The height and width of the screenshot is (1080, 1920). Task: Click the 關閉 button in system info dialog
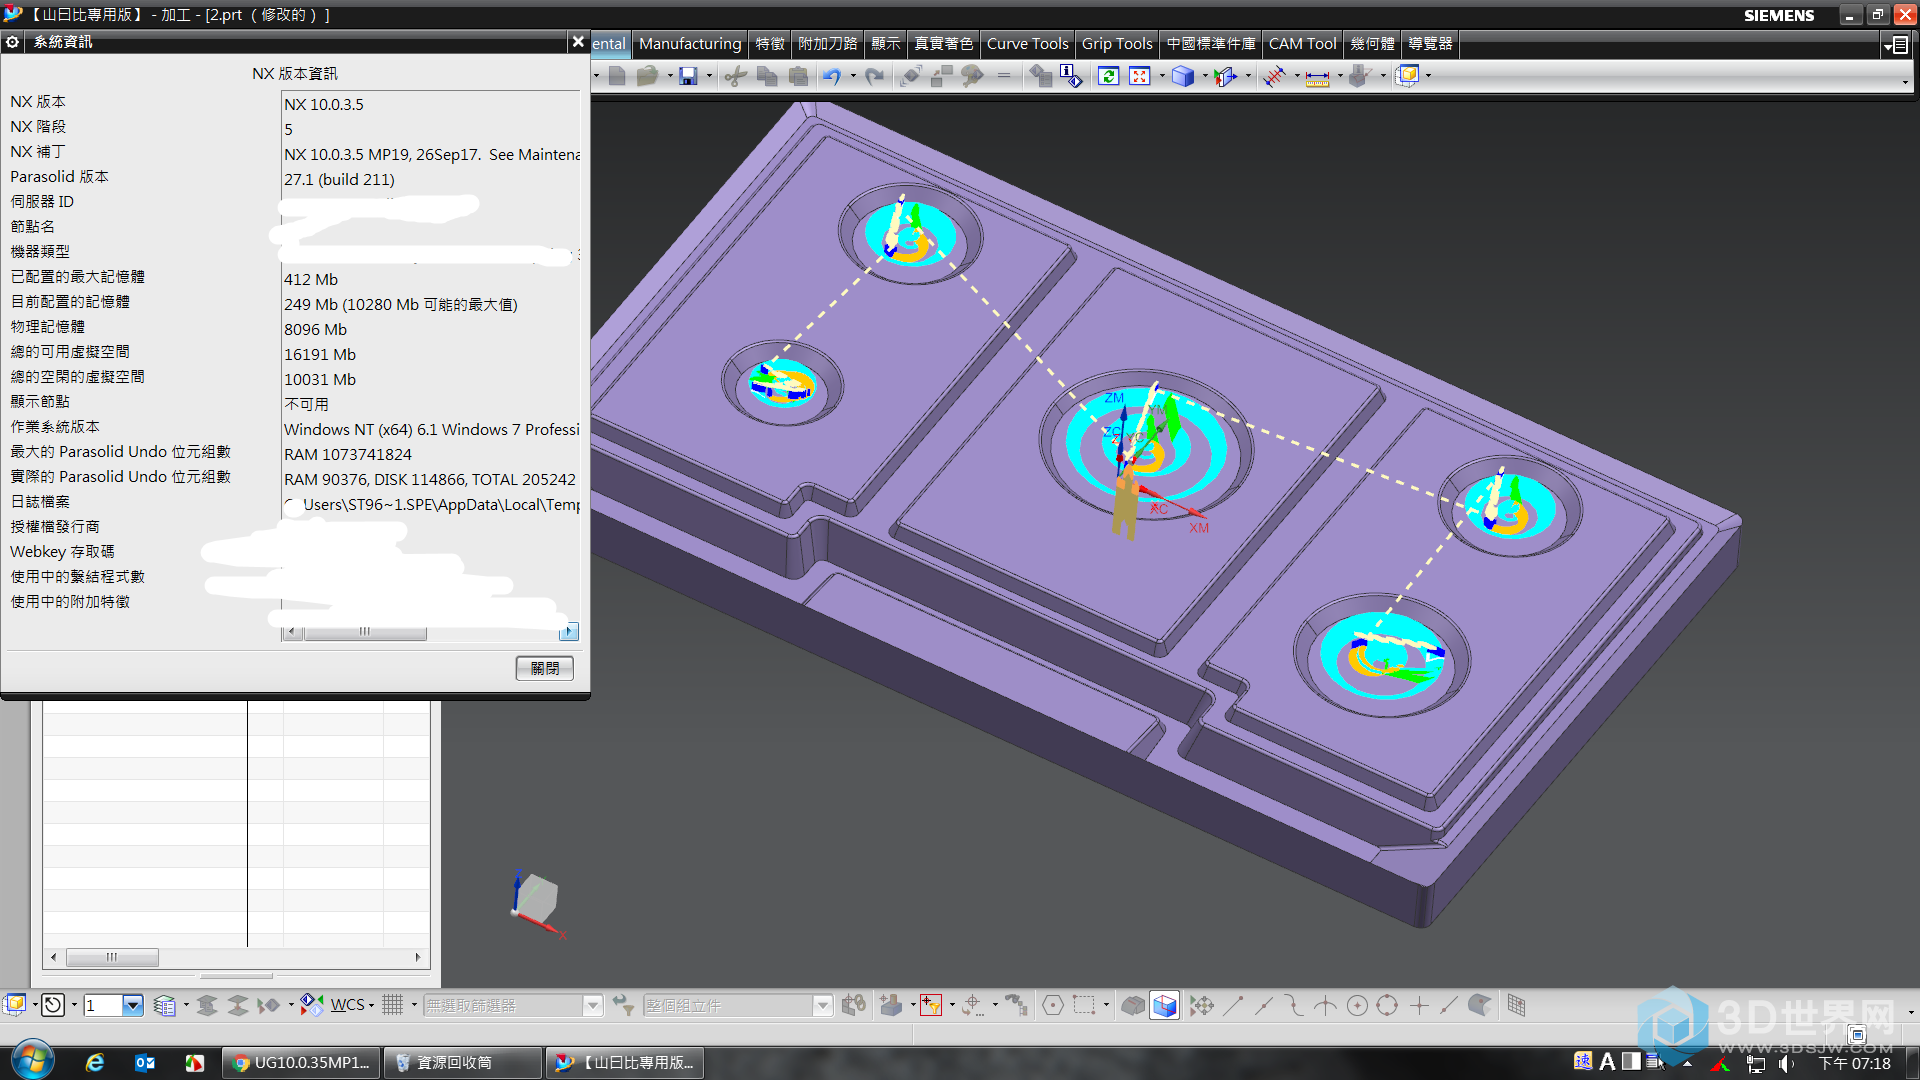click(x=545, y=668)
